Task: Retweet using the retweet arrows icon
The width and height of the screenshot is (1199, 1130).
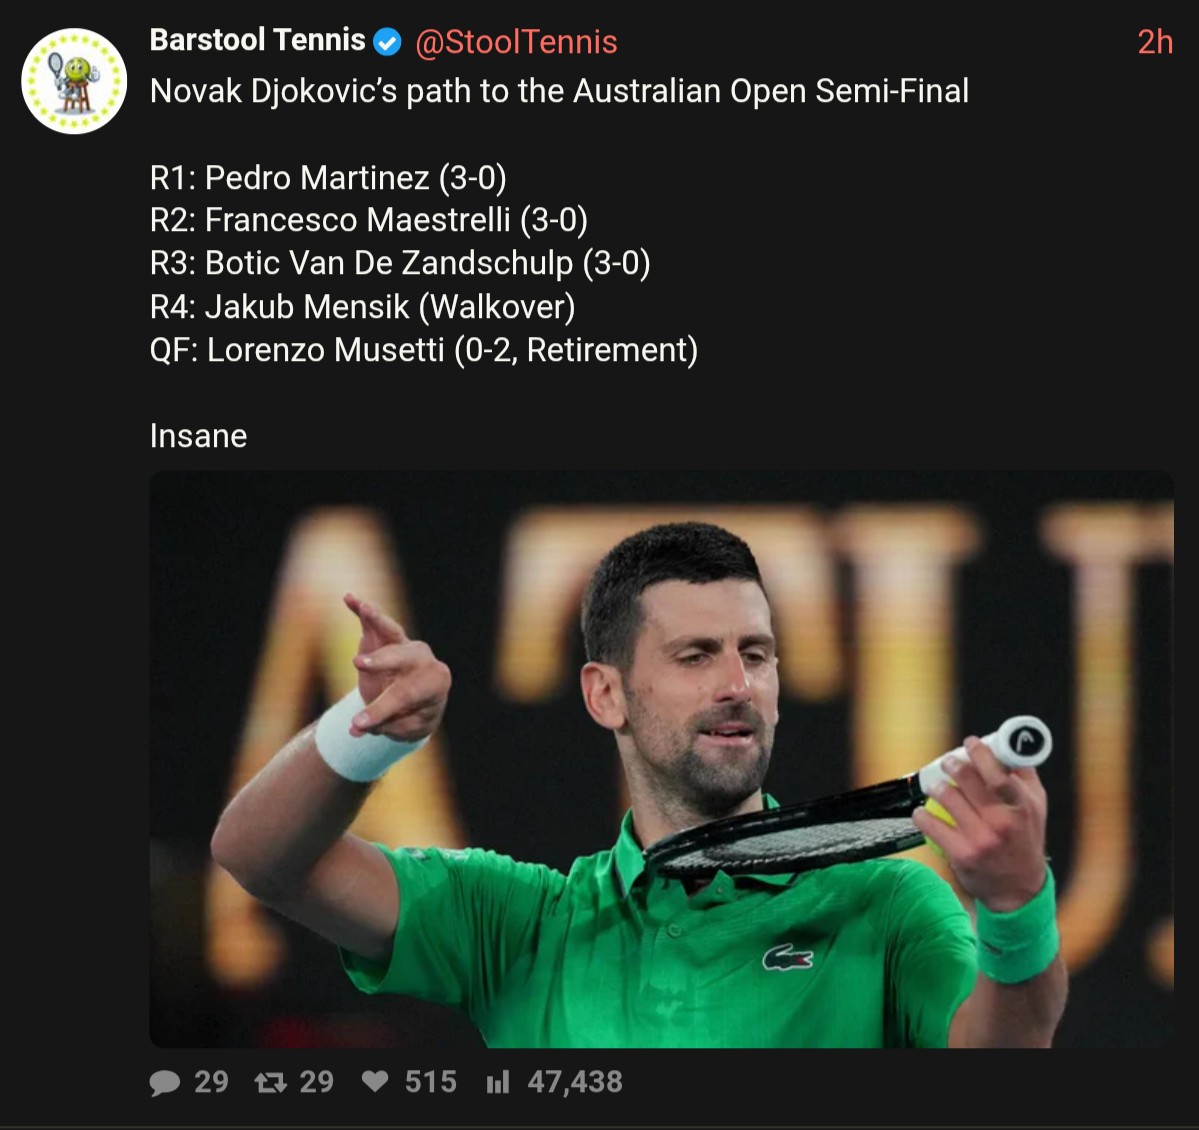Action: pos(271,1083)
